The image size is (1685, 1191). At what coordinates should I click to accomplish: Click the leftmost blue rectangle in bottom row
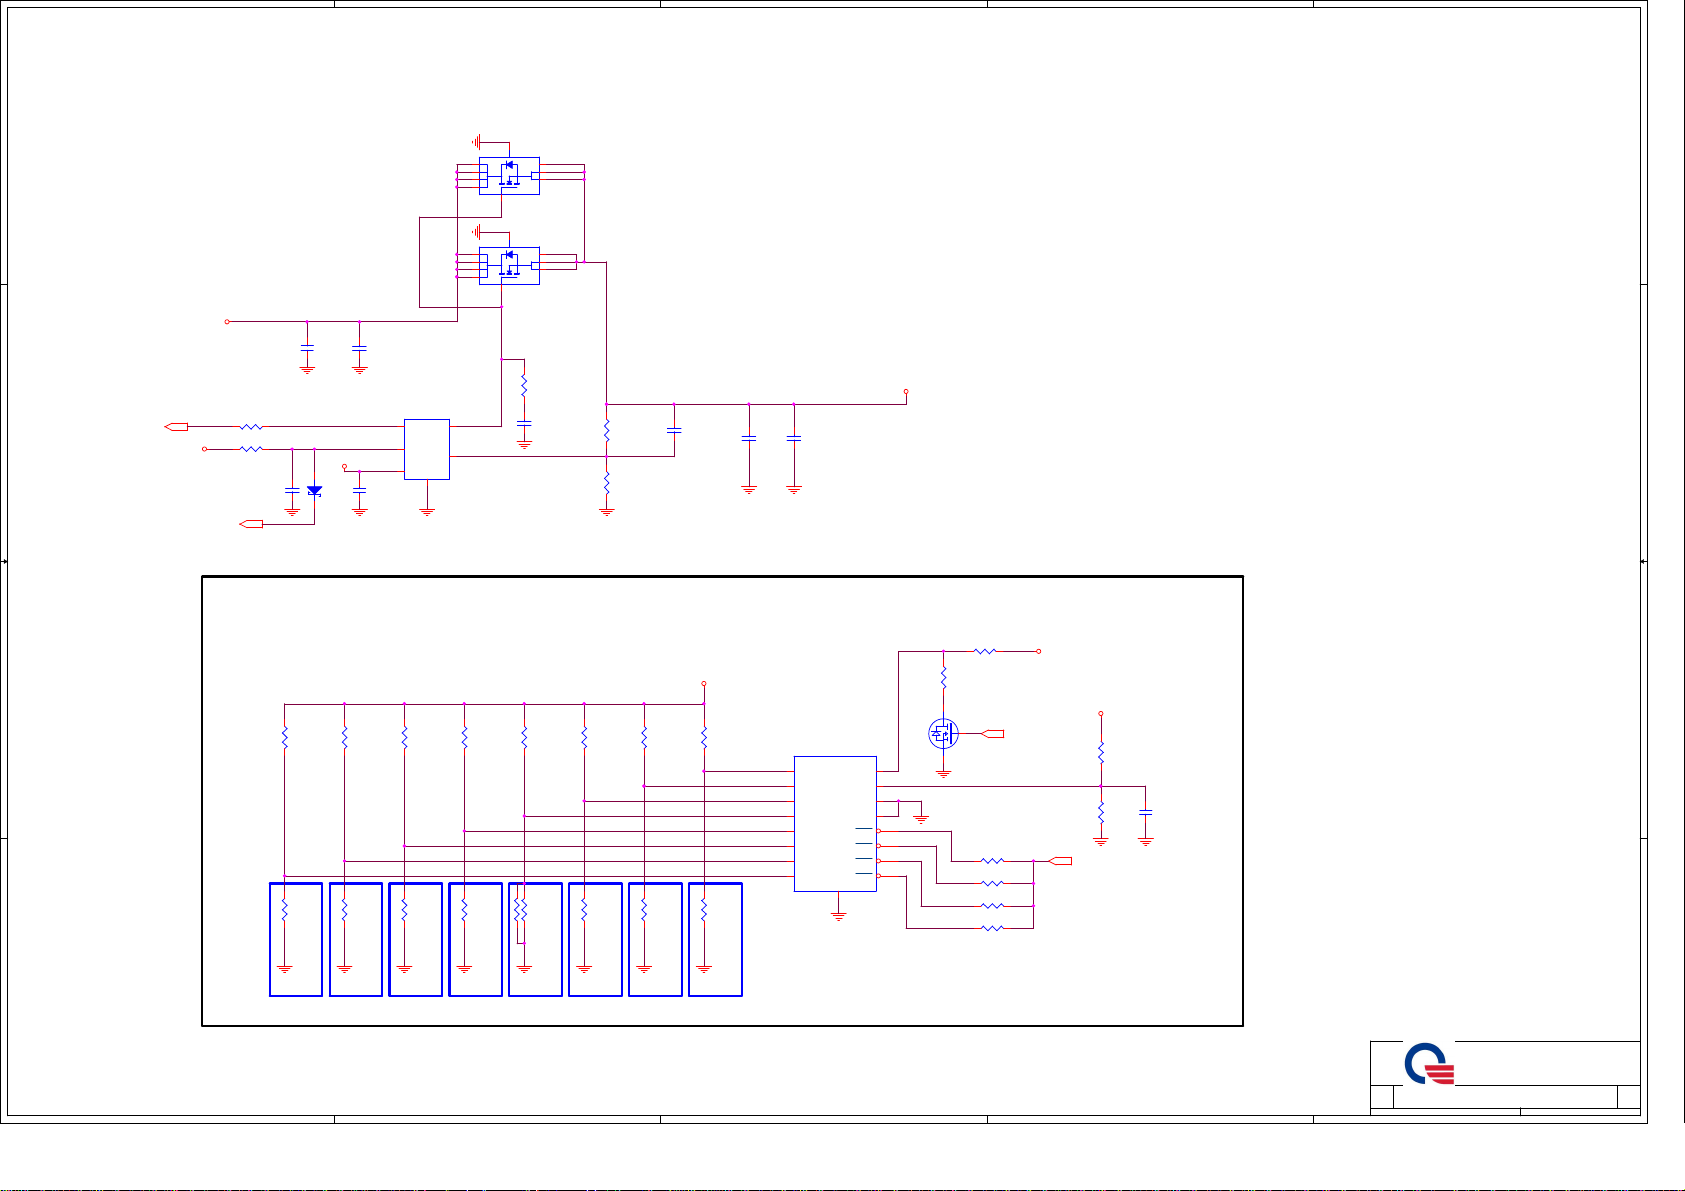pyautogui.click(x=296, y=940)
